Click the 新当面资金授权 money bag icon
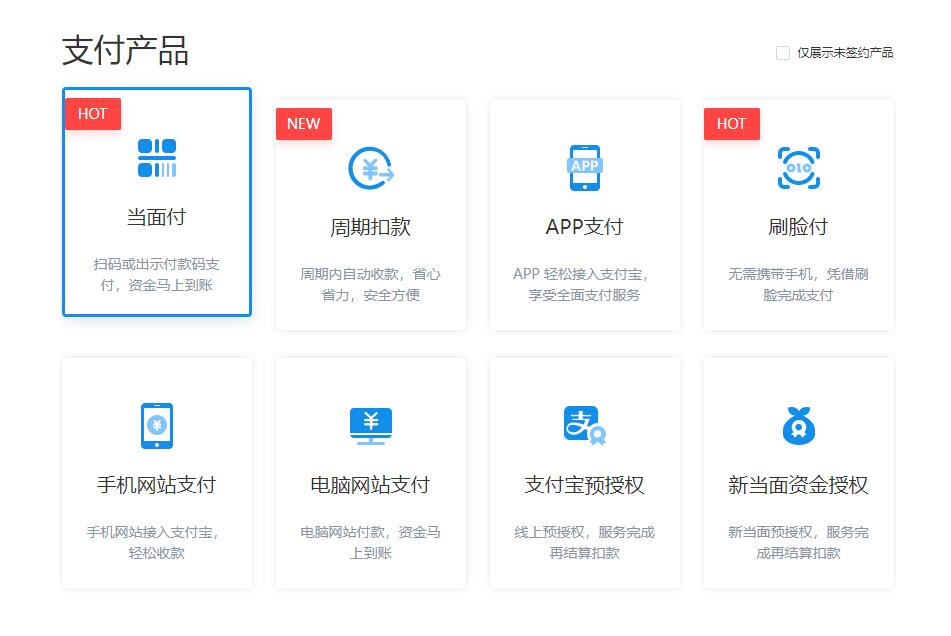 pyautogui.click(x=799, y=426)
